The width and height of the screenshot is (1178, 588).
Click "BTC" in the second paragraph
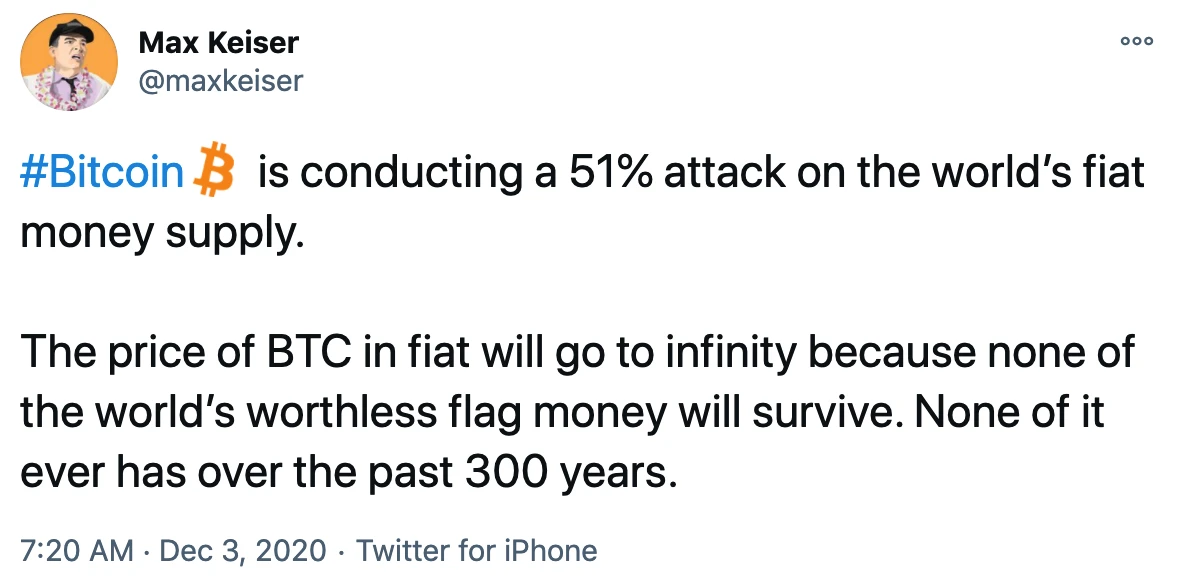309,353
